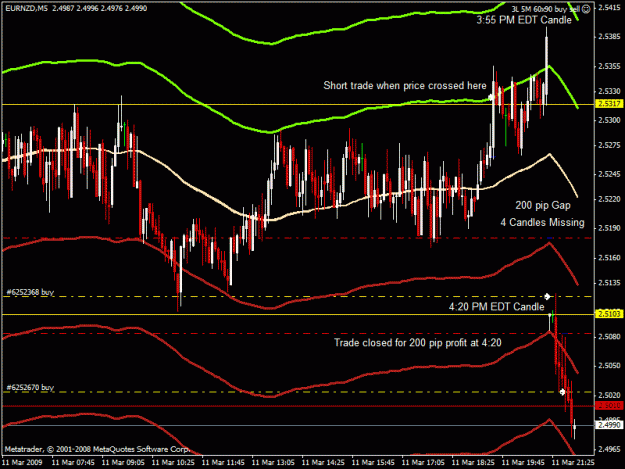Click the EURNZD,M5 symbol title text

point(26,8)
